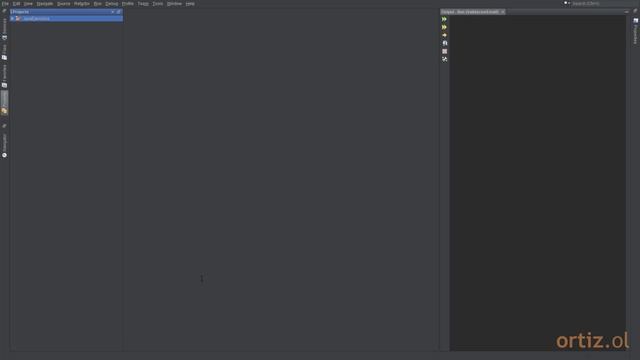Viewport: 640px width, 360px height.
Task: Open the Refactor menu
Action: point(82,4)
